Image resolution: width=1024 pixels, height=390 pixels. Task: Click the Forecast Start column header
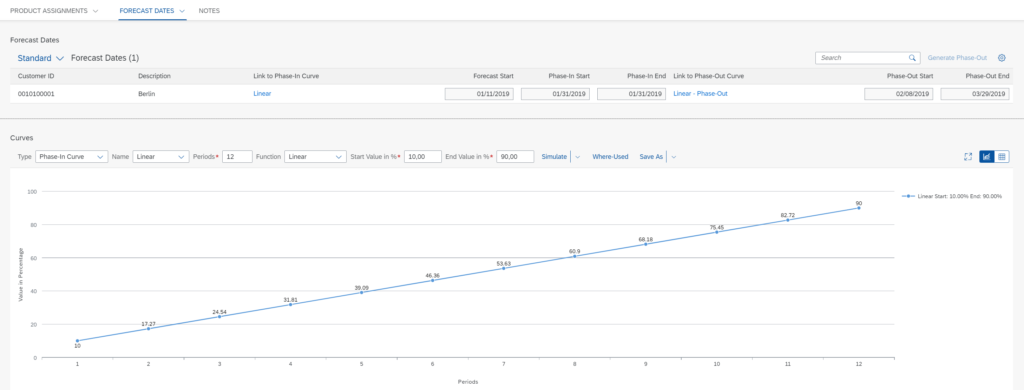tap(493, 76)
